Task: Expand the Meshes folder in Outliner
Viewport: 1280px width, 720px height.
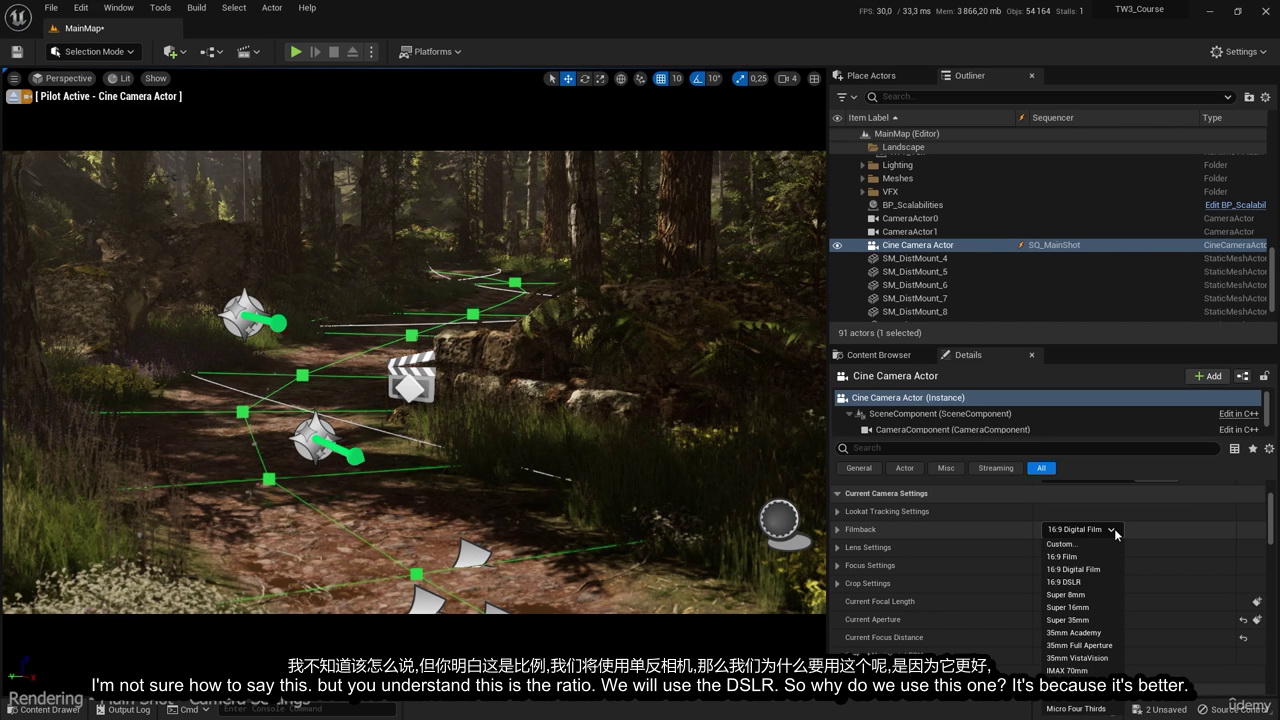Action: pyautogui.click(x=863, y=178)
